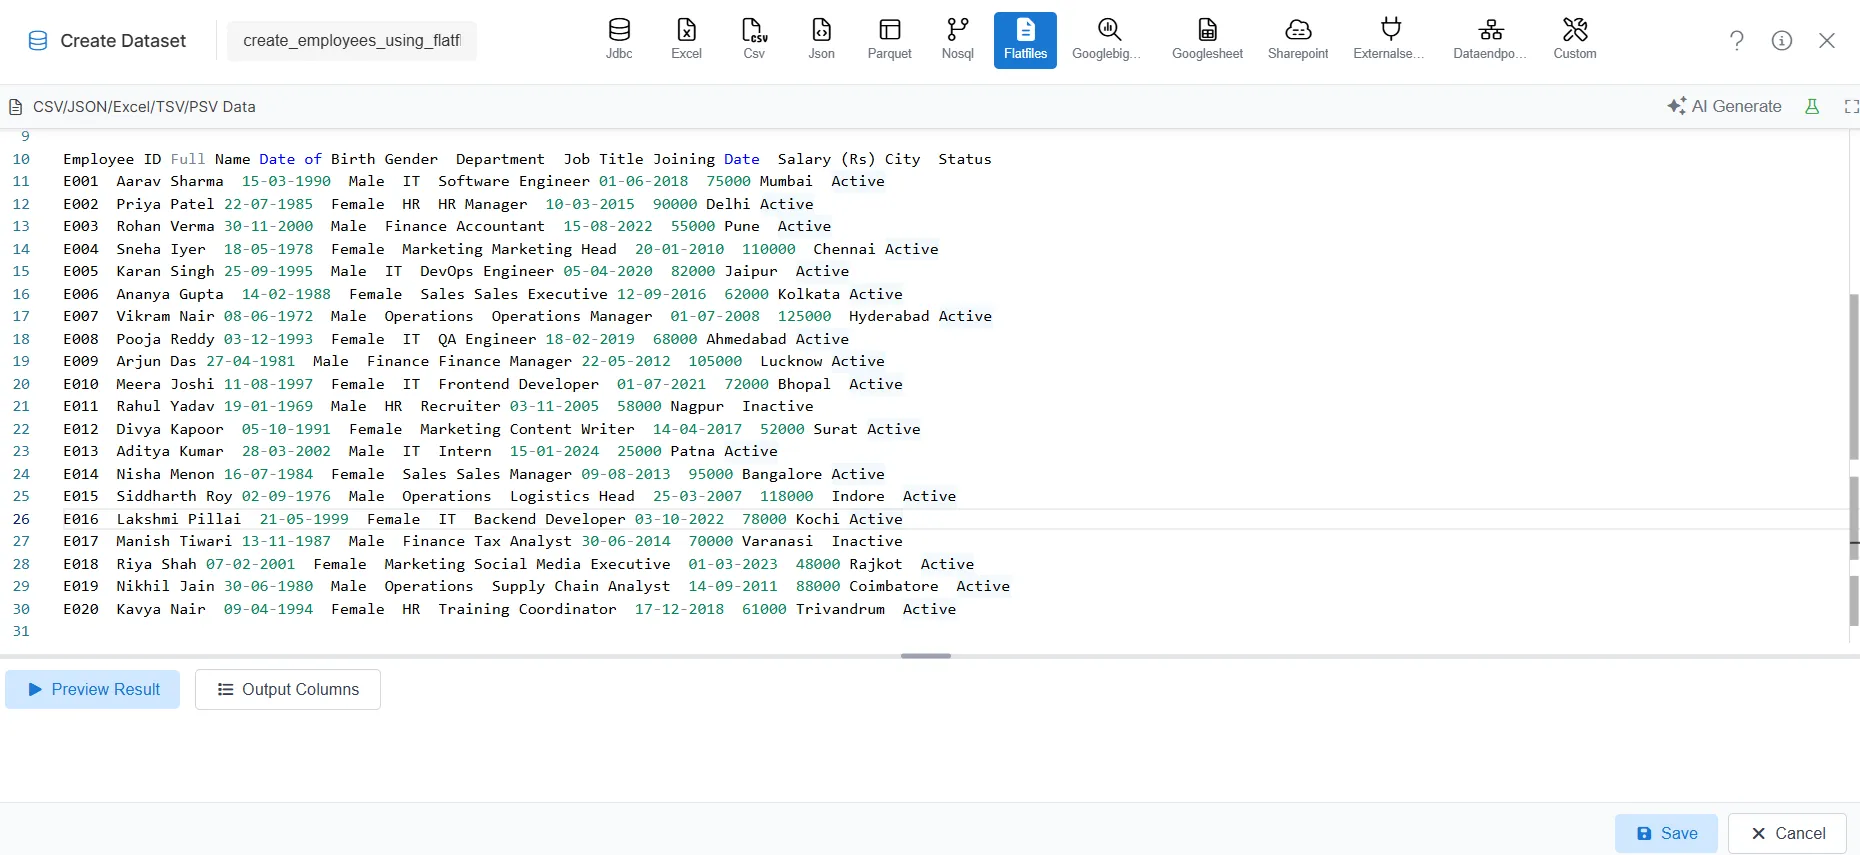This screenshot has width=1860, height=855.
Task: Click 'Social Media Executive' in line 28
Action: (572, 564)
